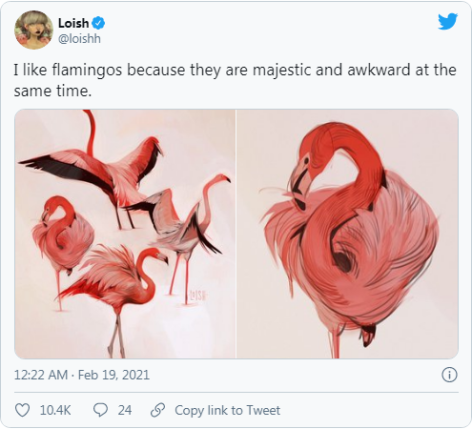Image resolution: width=472 pixels, height=429 pixels.
Task: Open Loish's round profile avatar
Action: click(x=34, y=30)
